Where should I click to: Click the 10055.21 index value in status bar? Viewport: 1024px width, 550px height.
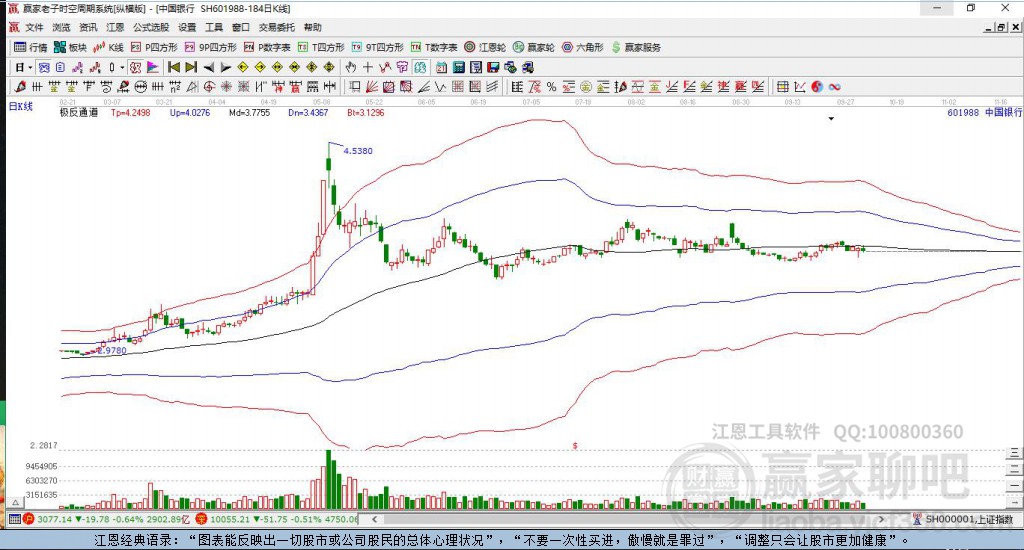click(231, 519)
